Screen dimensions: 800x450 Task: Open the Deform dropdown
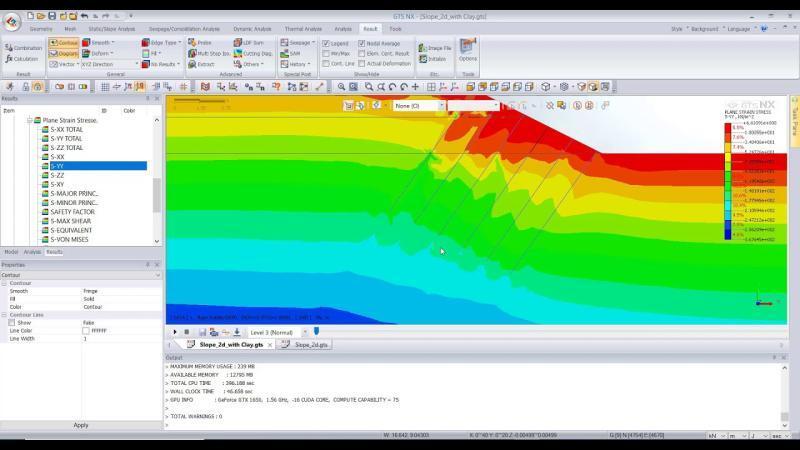coord(97,54)
